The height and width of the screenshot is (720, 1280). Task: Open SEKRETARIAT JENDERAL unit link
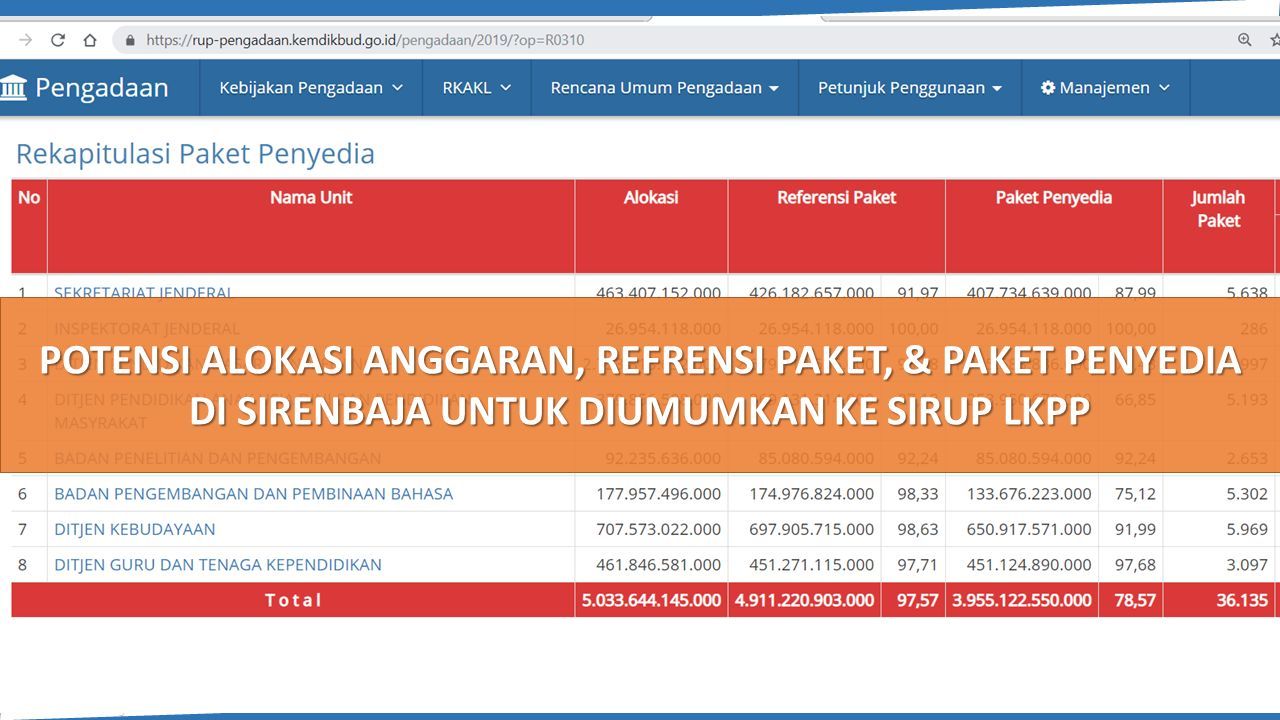click(143, 293)
